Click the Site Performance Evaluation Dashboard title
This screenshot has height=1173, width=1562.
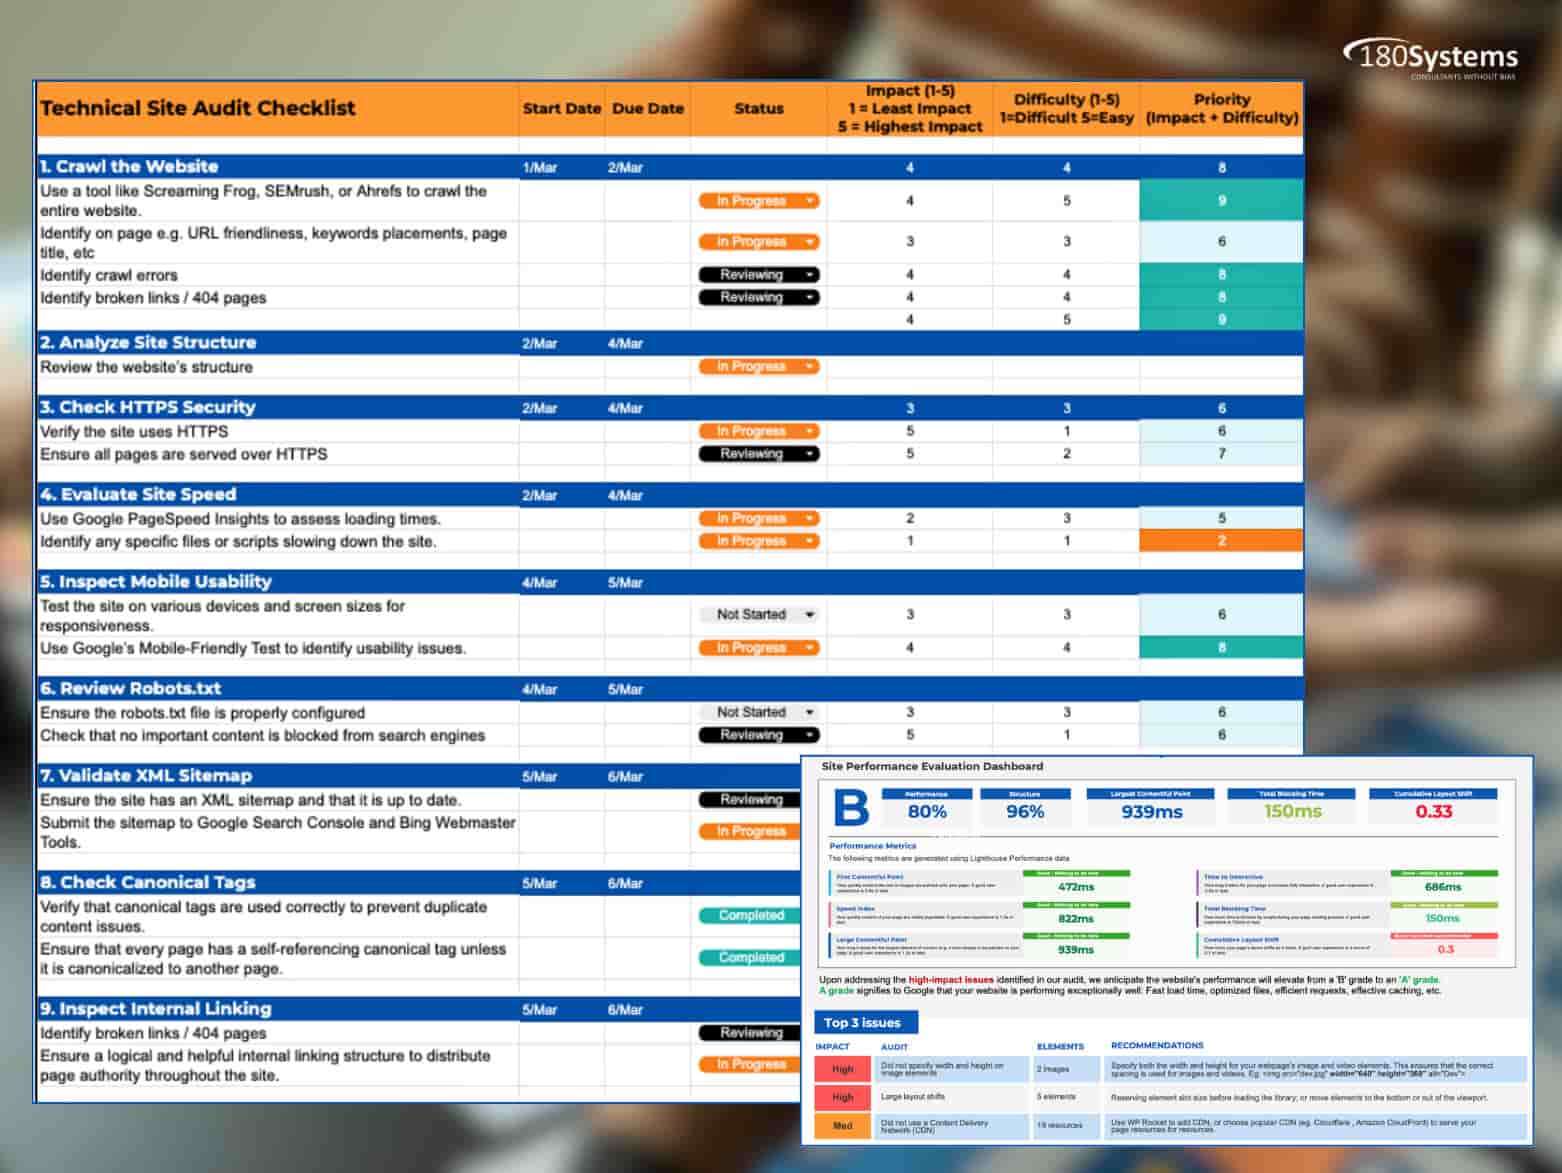point(932,766)
